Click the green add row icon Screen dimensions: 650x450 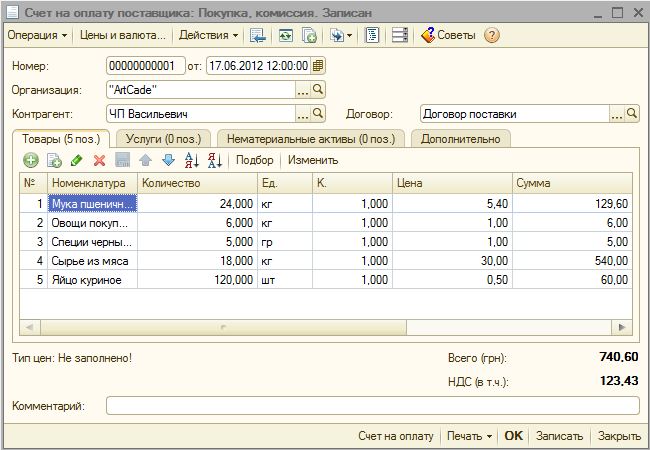[x=31, y=160]
